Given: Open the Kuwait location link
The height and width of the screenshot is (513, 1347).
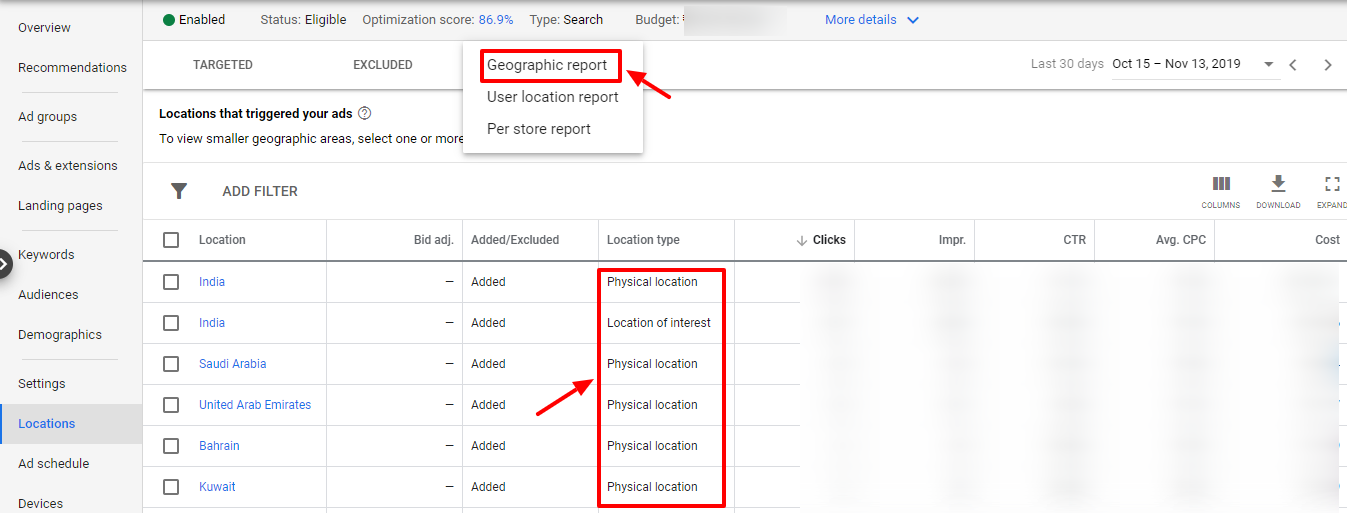Looking at the screenshot, I should point(217,487).
